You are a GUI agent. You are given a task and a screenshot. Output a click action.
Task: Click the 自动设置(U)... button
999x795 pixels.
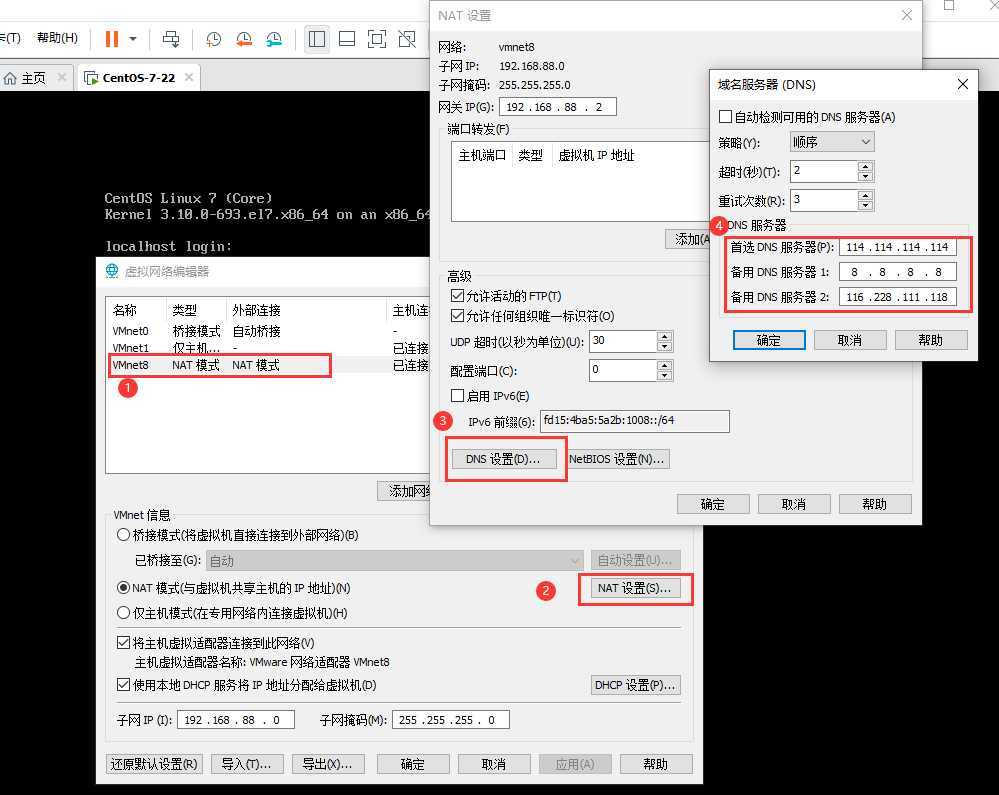coord(635,560)
